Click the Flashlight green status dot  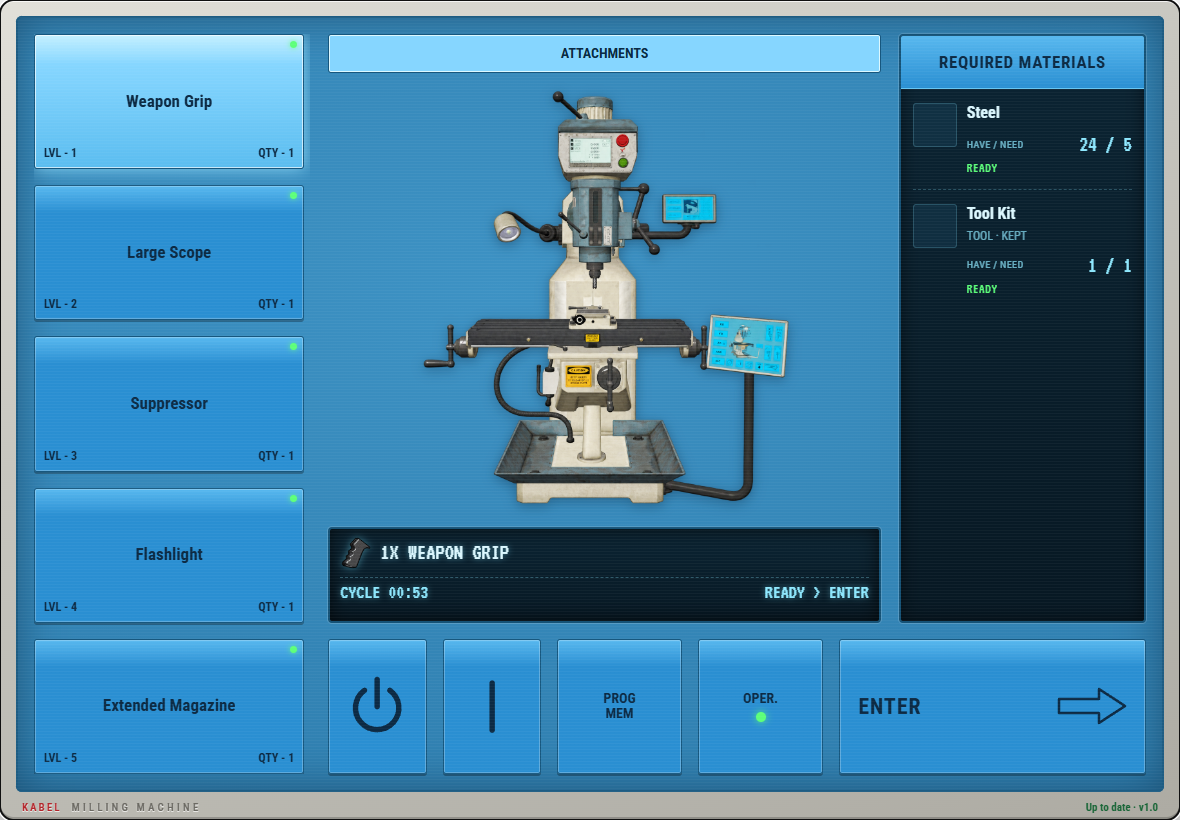293,499
